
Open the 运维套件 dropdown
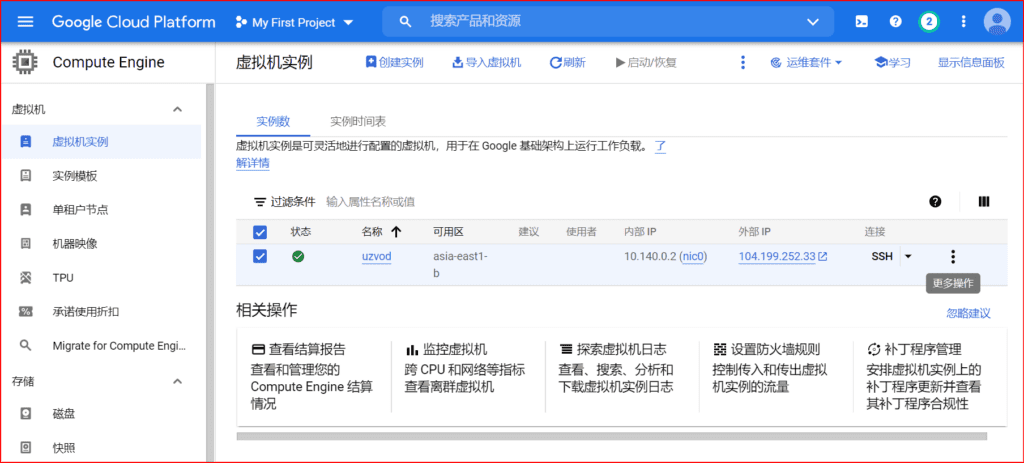pyautogui.click(x=807, y=63)
